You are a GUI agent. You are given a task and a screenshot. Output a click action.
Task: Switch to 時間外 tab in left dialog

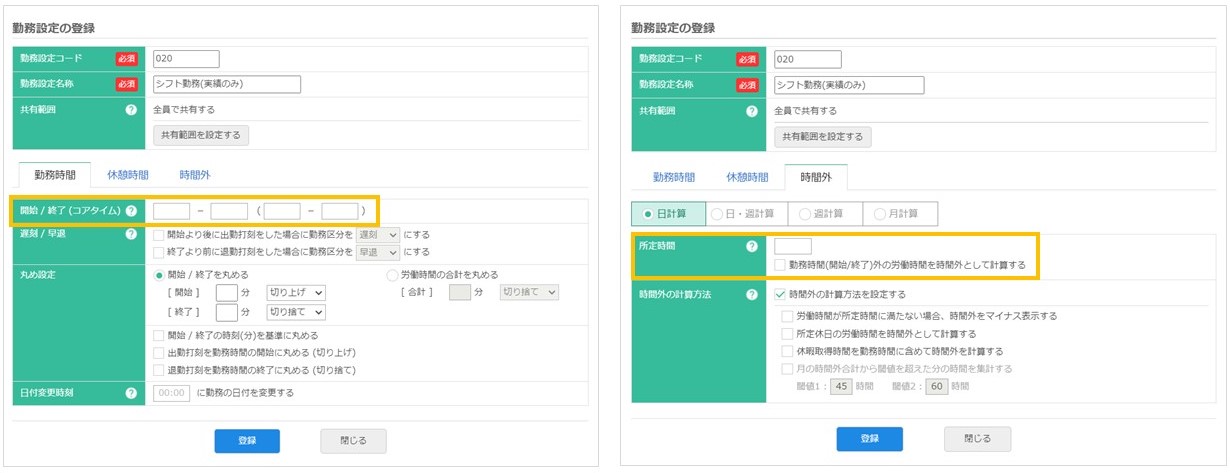pos(195,174)
